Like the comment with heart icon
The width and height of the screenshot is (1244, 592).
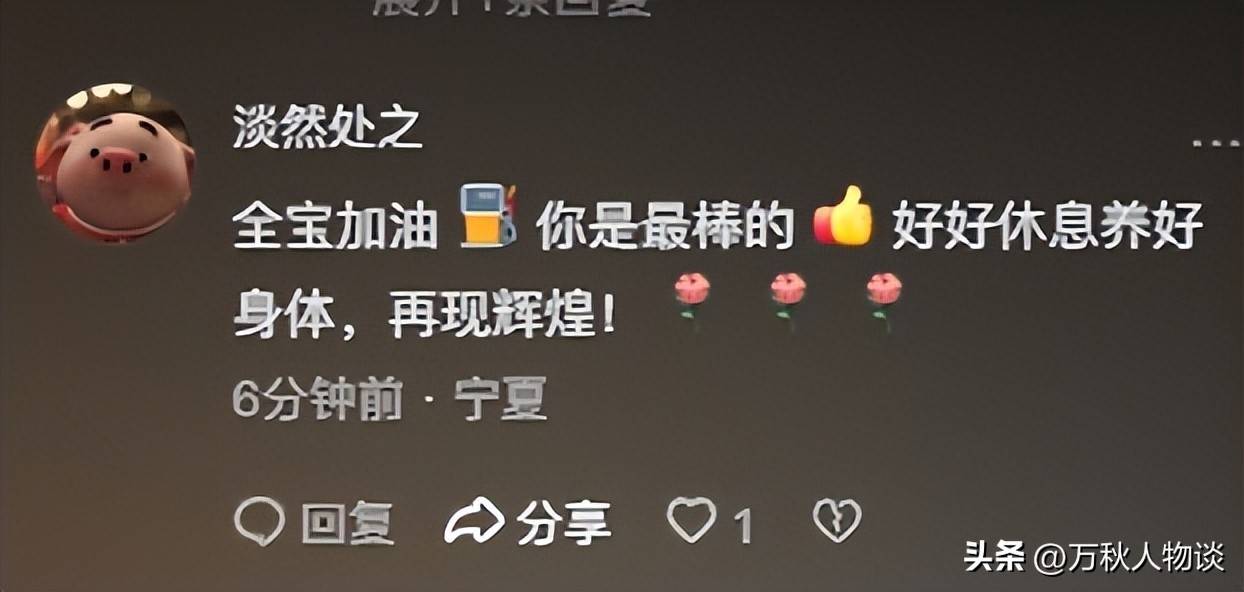click(692, 521)
